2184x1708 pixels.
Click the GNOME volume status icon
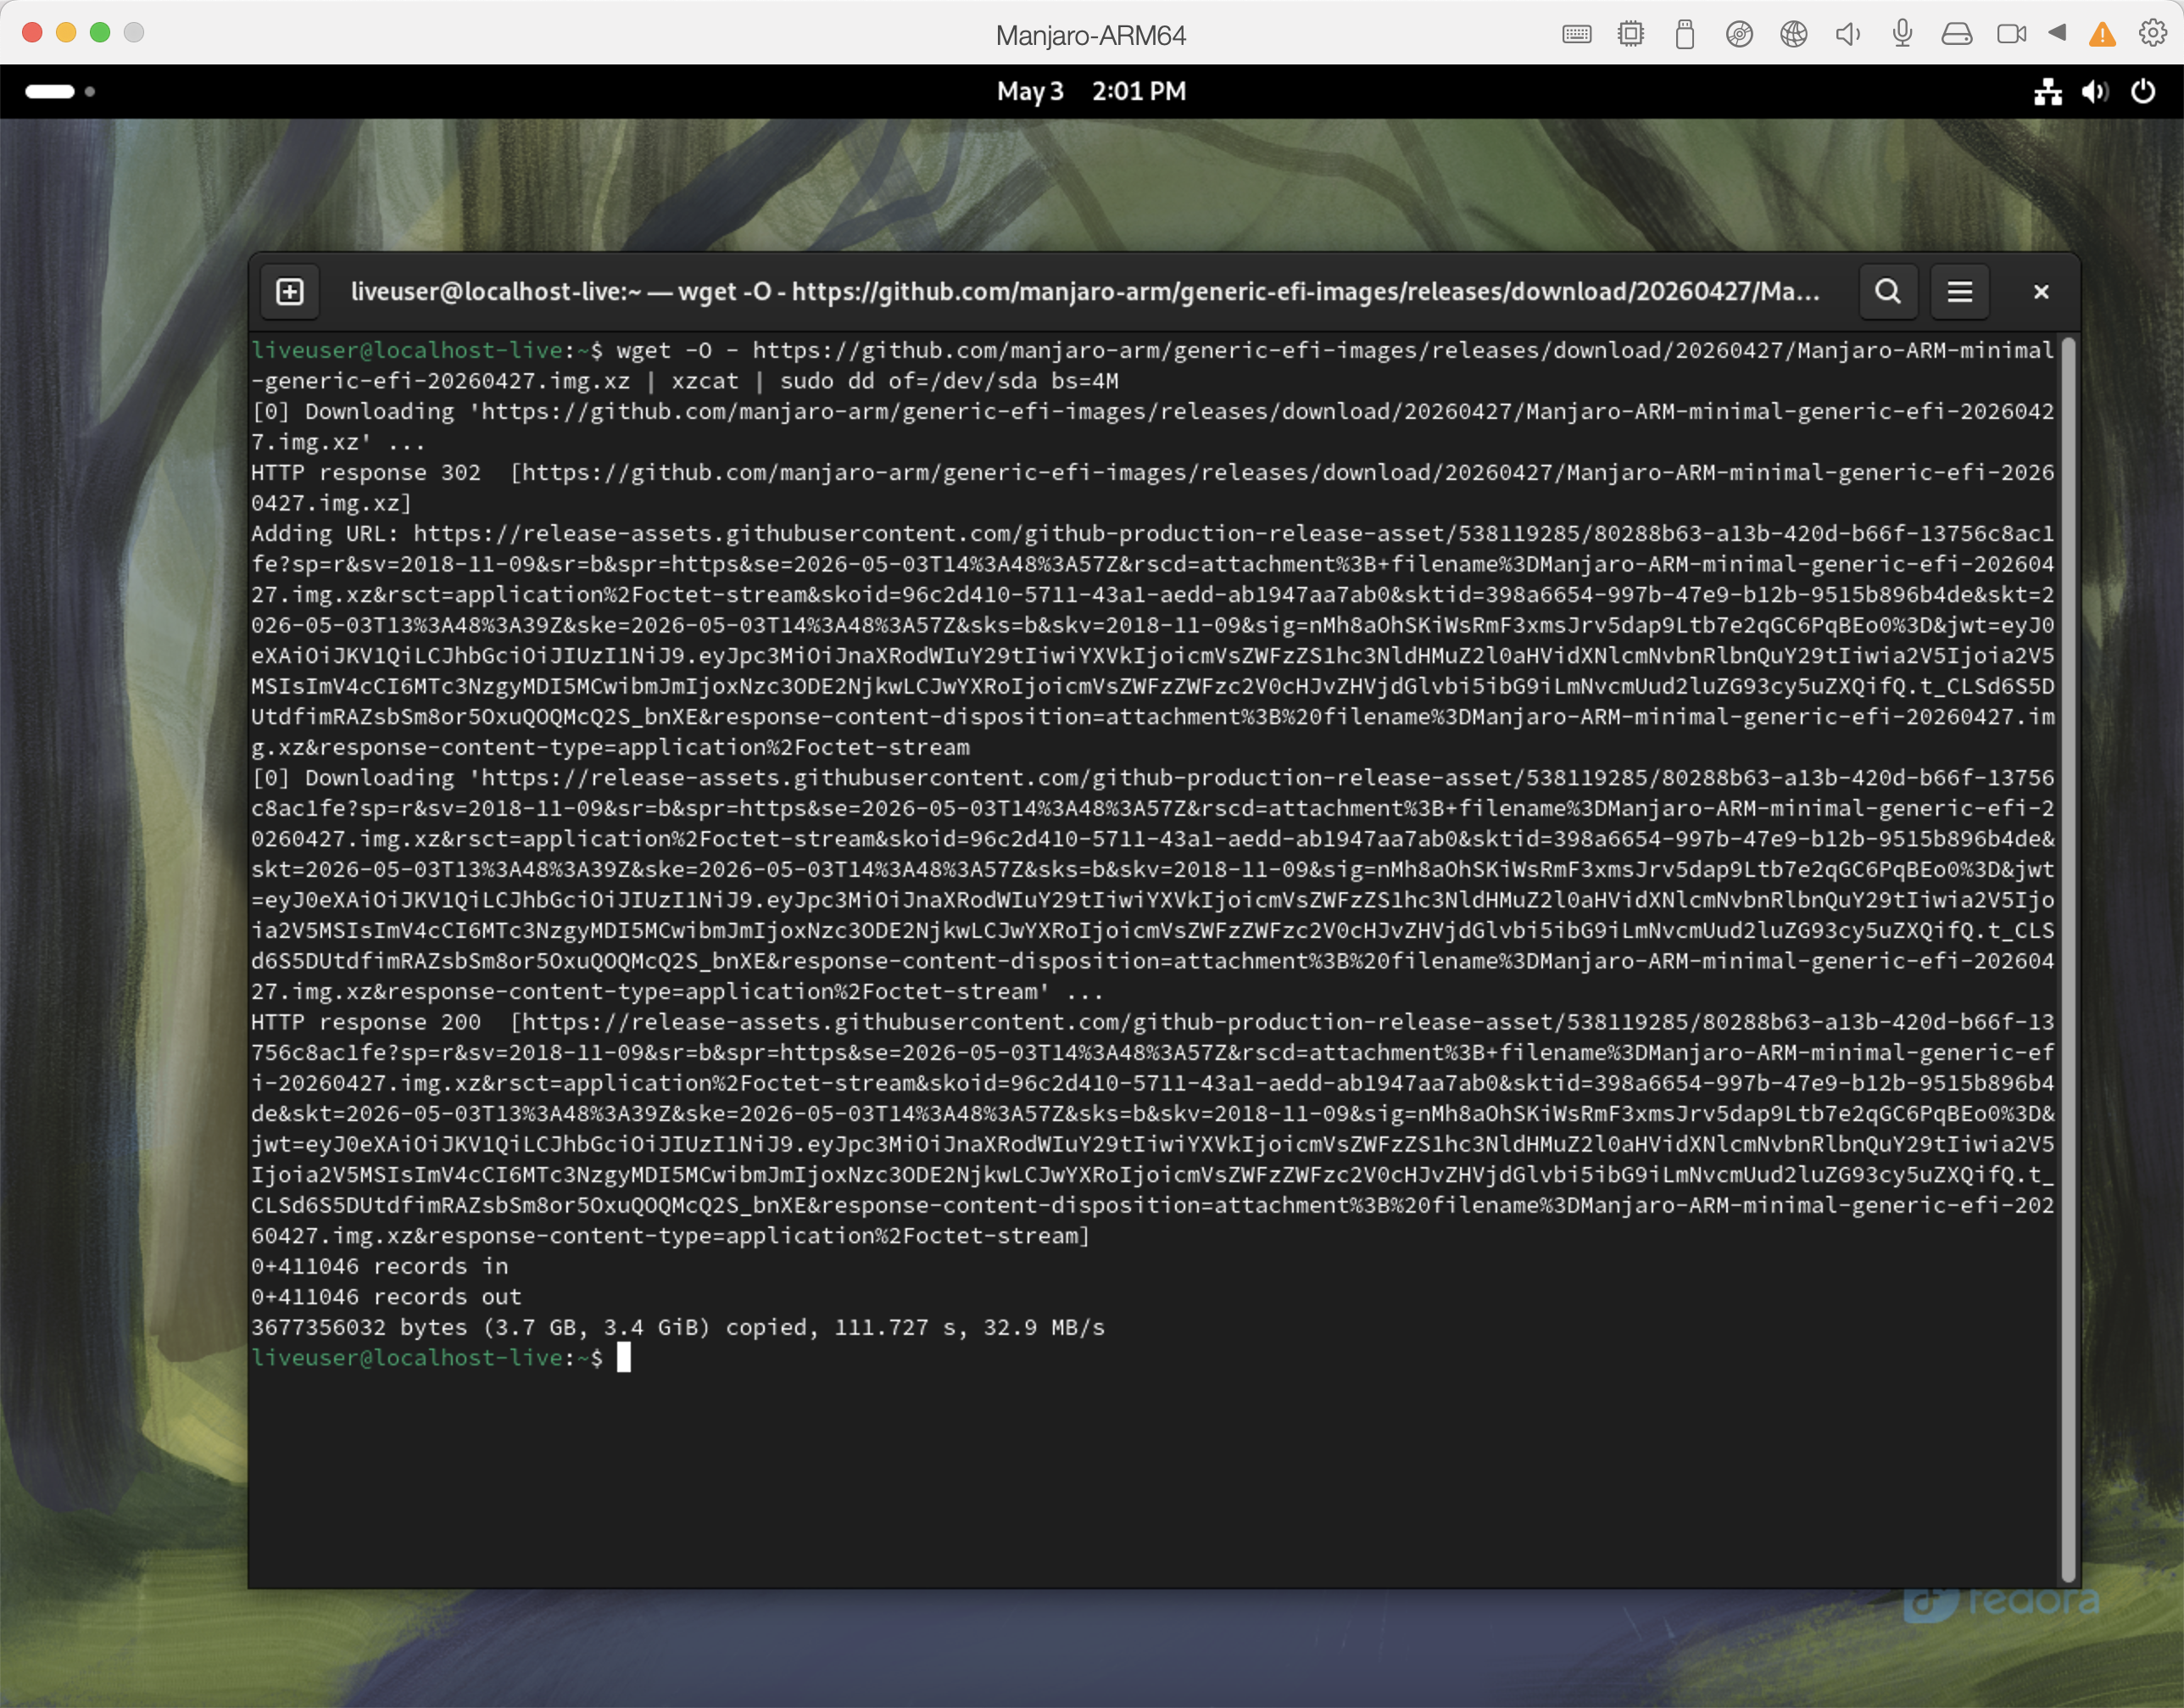[2095, 92]
